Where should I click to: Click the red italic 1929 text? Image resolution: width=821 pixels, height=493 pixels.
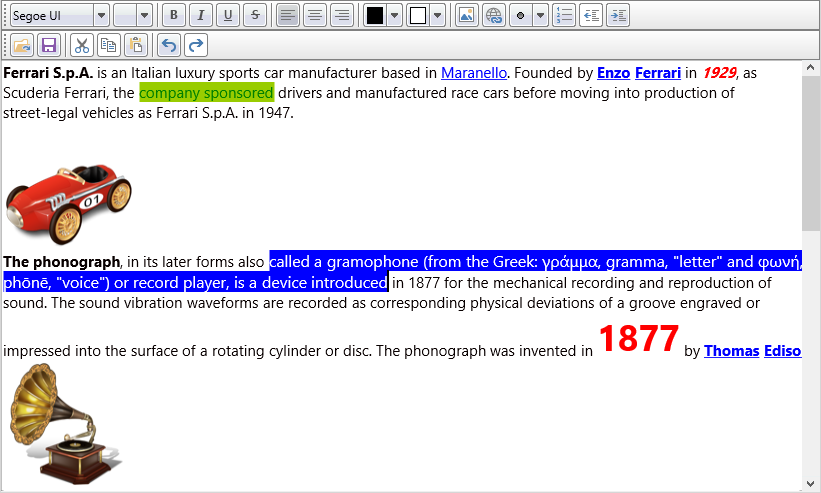pyautogui.click(x=719, y=73)
